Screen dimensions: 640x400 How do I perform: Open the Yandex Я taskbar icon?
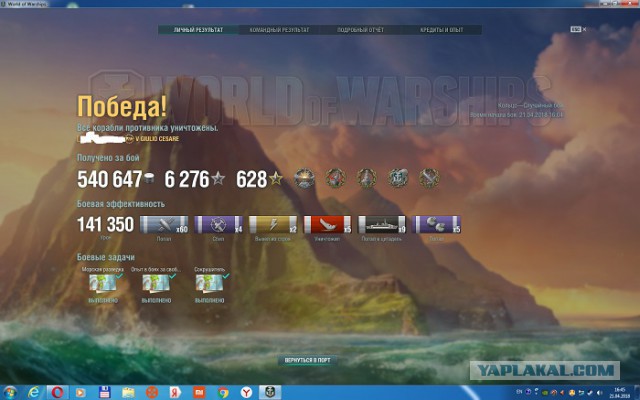[x=176, y=393]
